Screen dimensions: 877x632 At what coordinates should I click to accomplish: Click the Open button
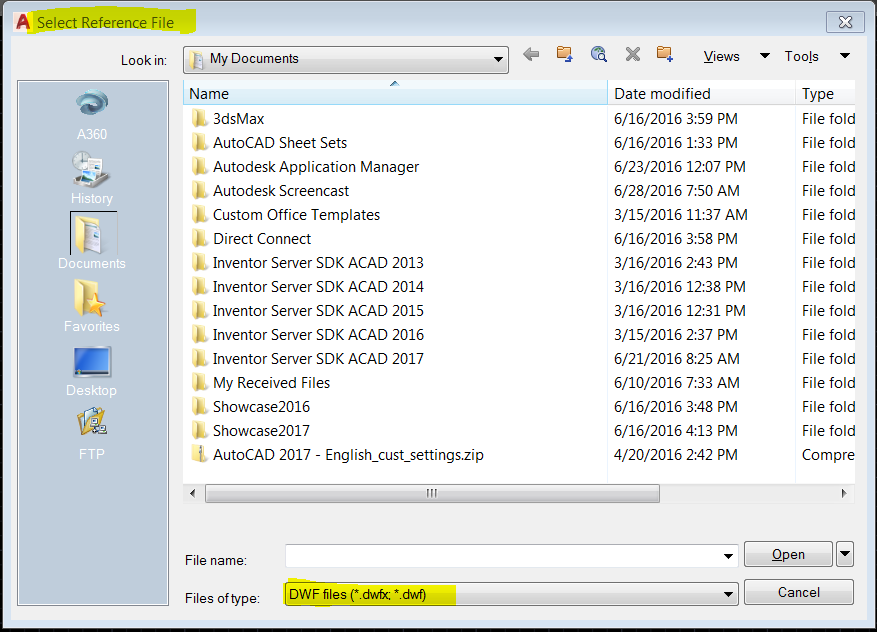click(x=788, y=554)
